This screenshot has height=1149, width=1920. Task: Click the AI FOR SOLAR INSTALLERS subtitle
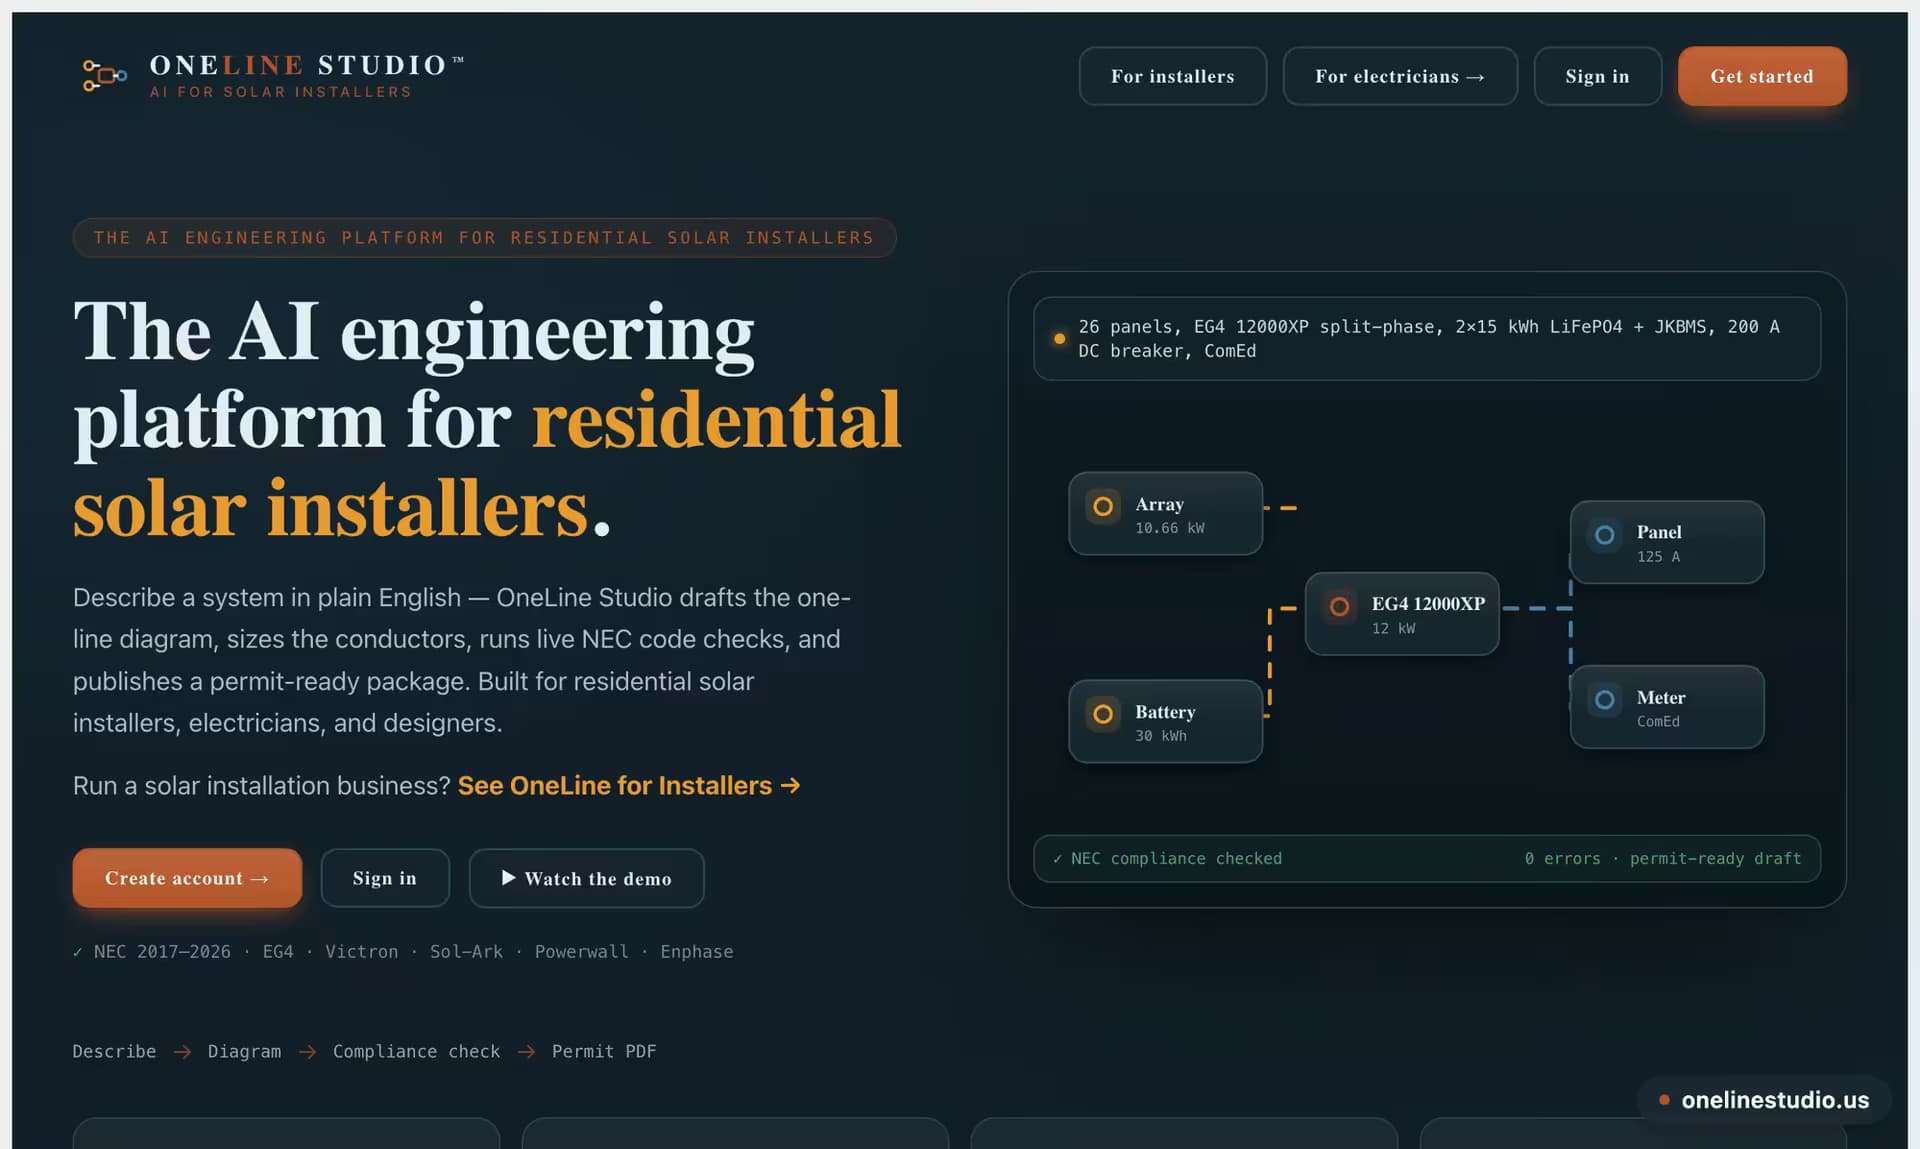(281, 92)
